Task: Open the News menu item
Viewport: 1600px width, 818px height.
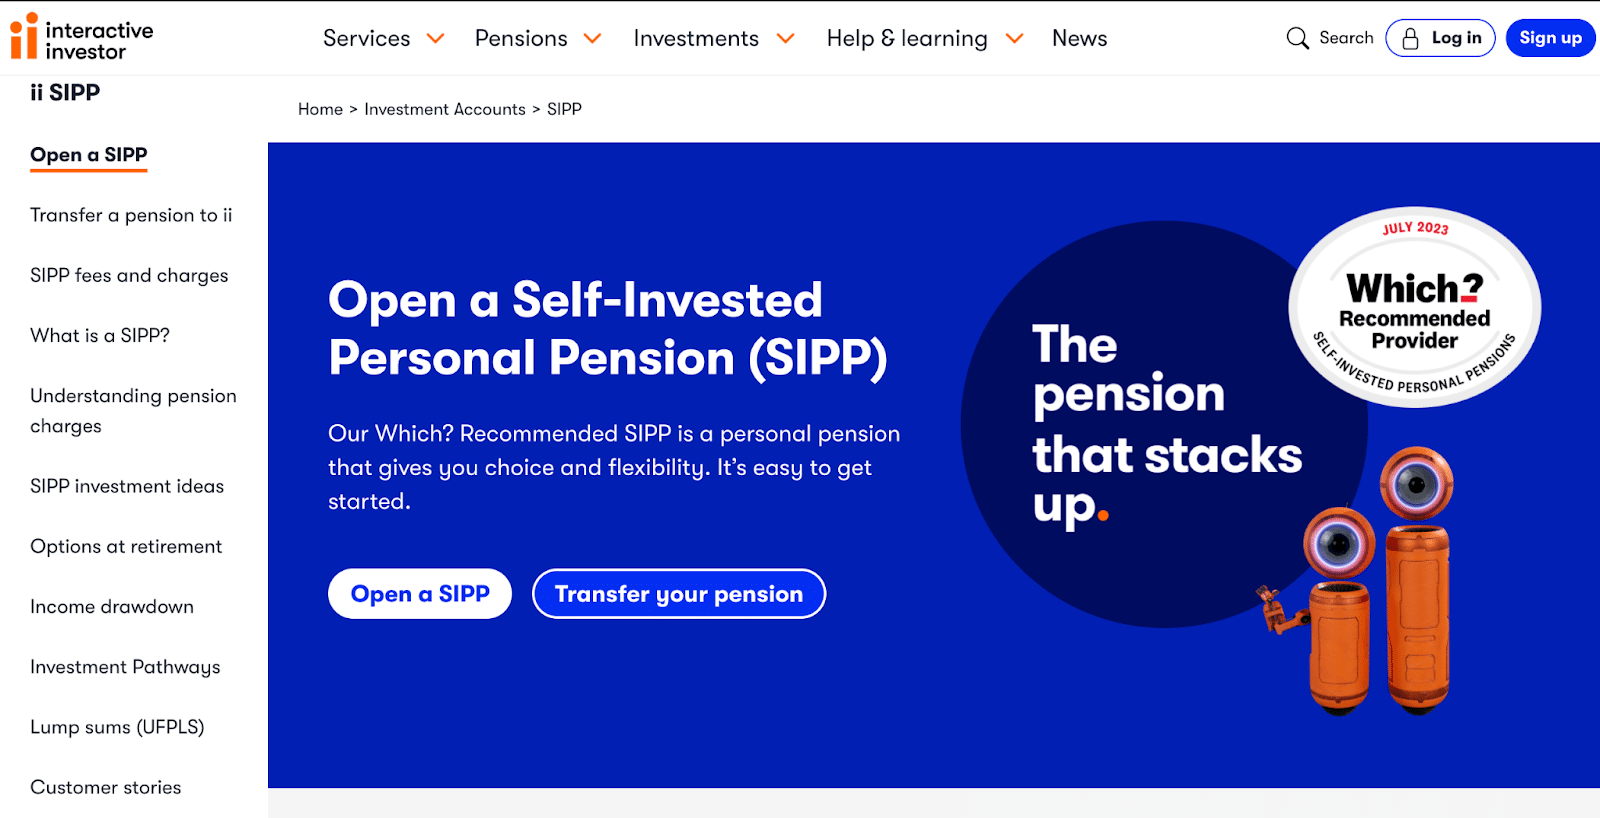Action: 1079,38
